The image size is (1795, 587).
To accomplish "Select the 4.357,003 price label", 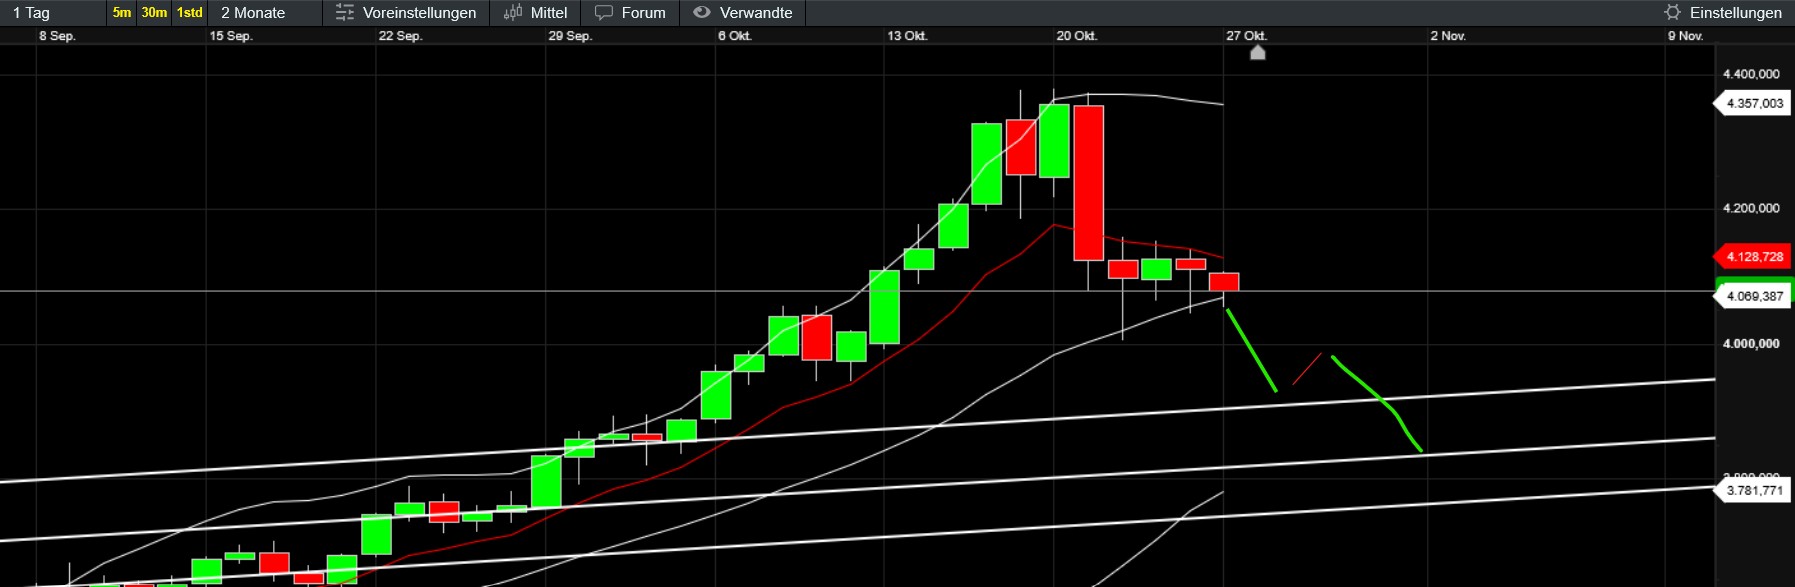I will pos(1751,103).
